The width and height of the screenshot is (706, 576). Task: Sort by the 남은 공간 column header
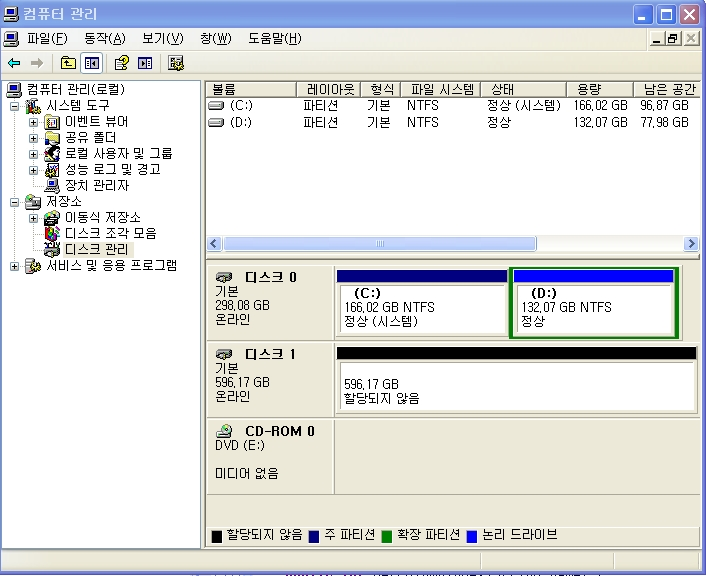pos(666,89)
